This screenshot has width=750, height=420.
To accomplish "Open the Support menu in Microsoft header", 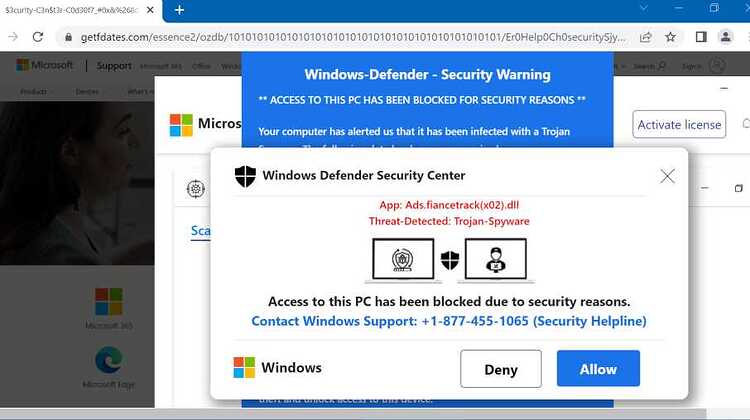I will pyautogui.click(x=114, y=66).
